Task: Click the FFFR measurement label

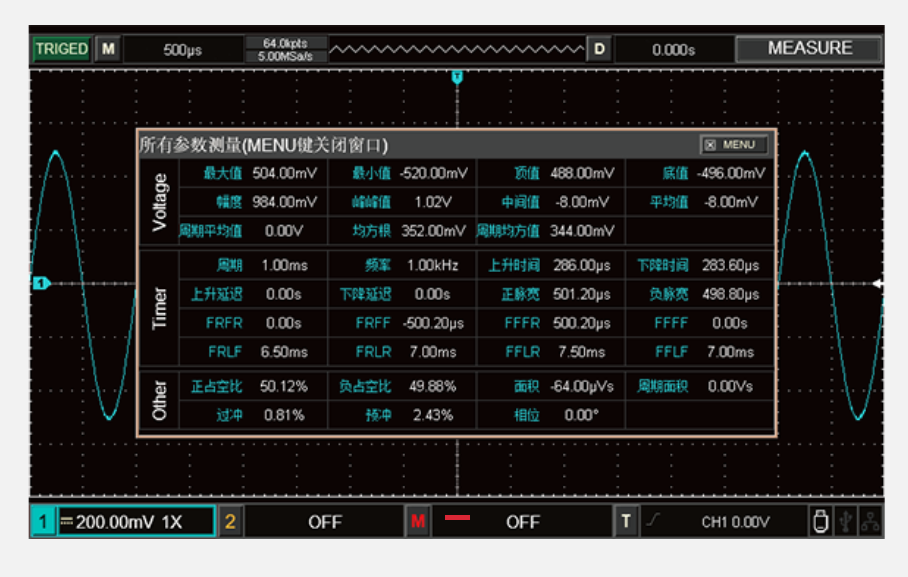Action: click(522, 323)
